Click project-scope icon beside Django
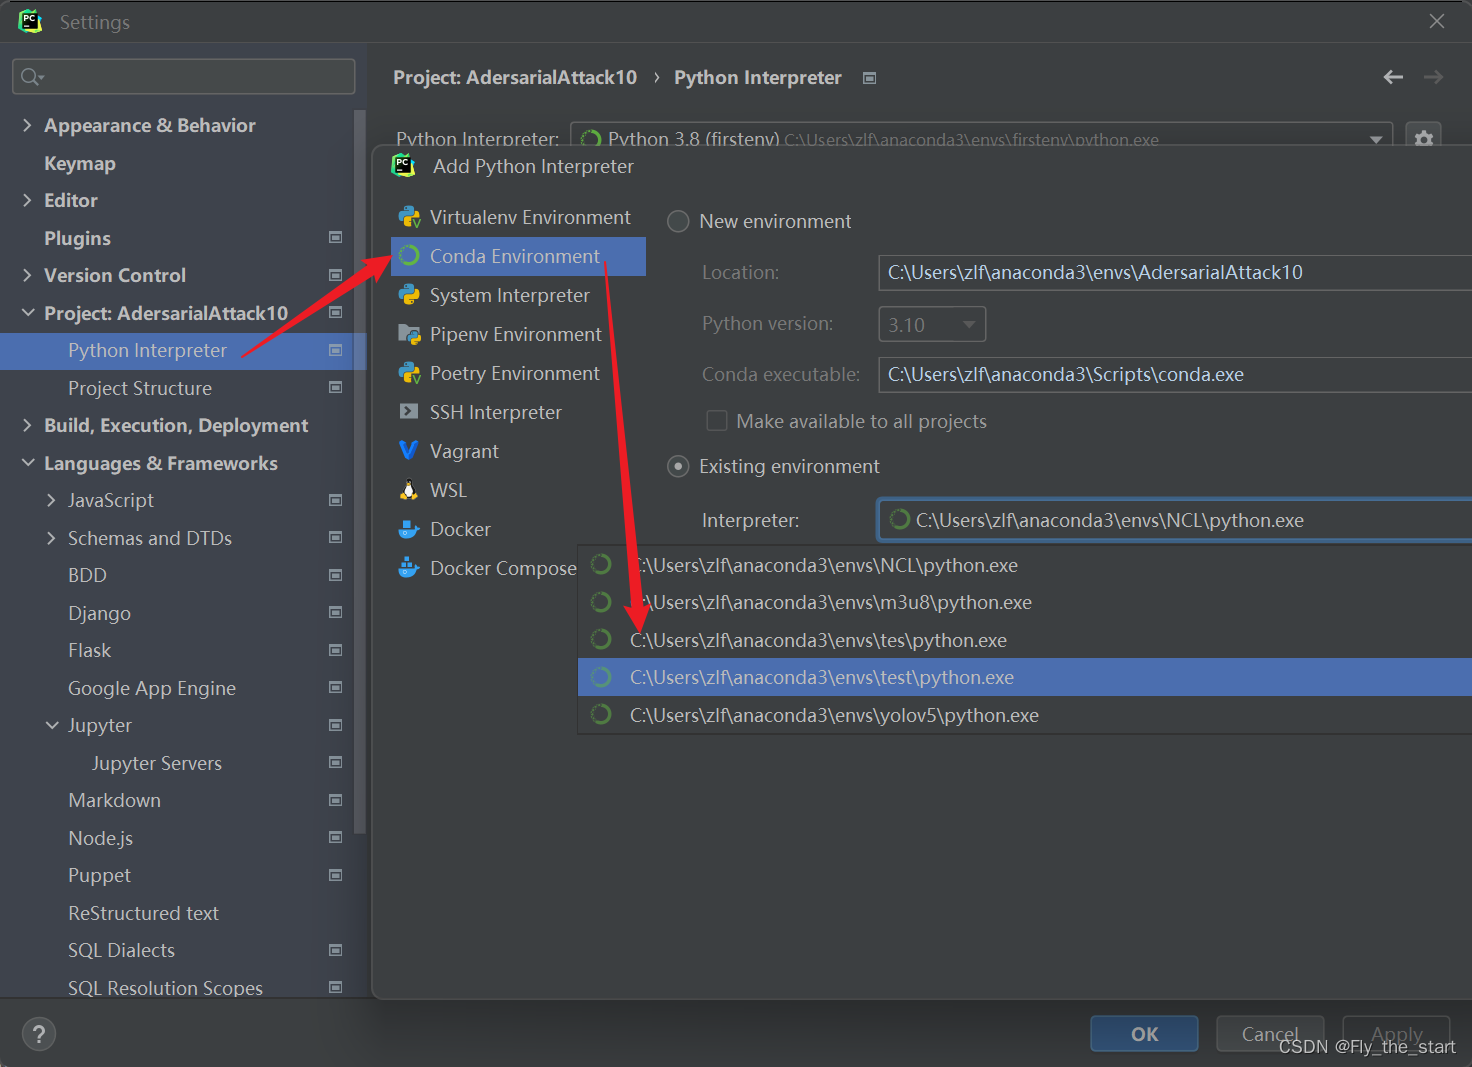This screenshot has height=1067, width=1472. point(336,613)
